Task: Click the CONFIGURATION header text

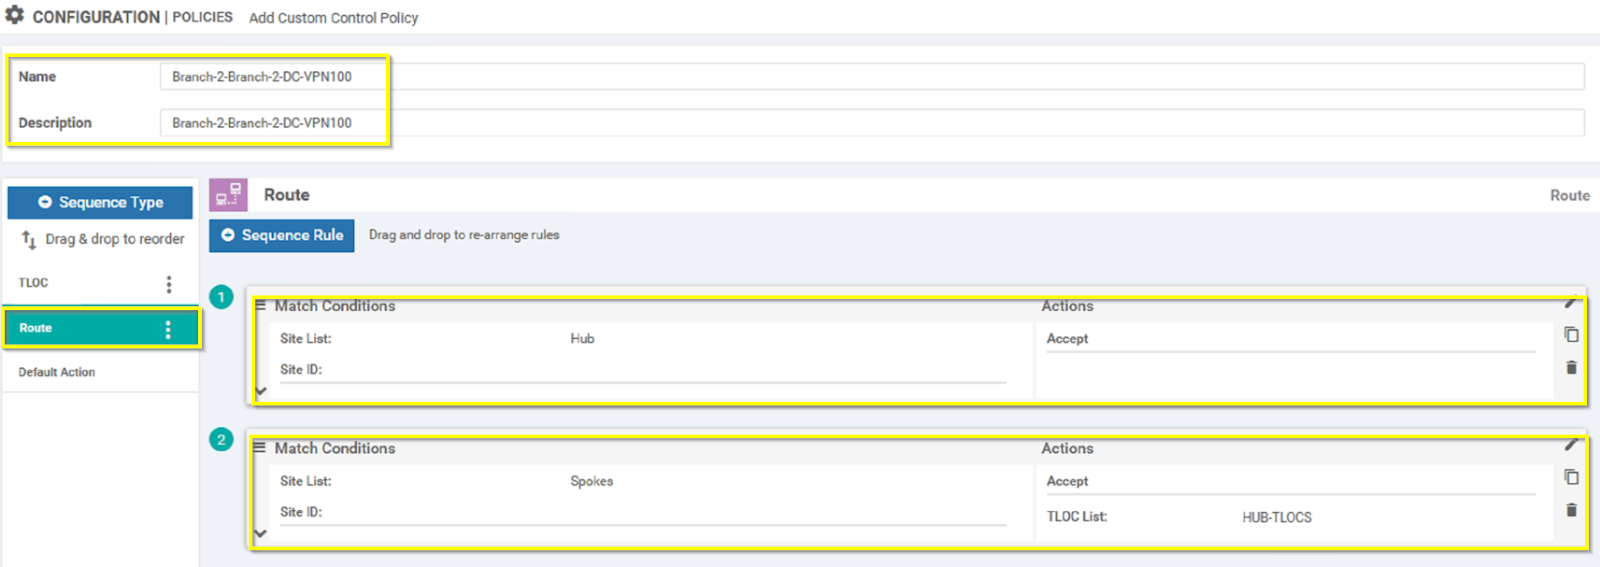Action: 96,17
